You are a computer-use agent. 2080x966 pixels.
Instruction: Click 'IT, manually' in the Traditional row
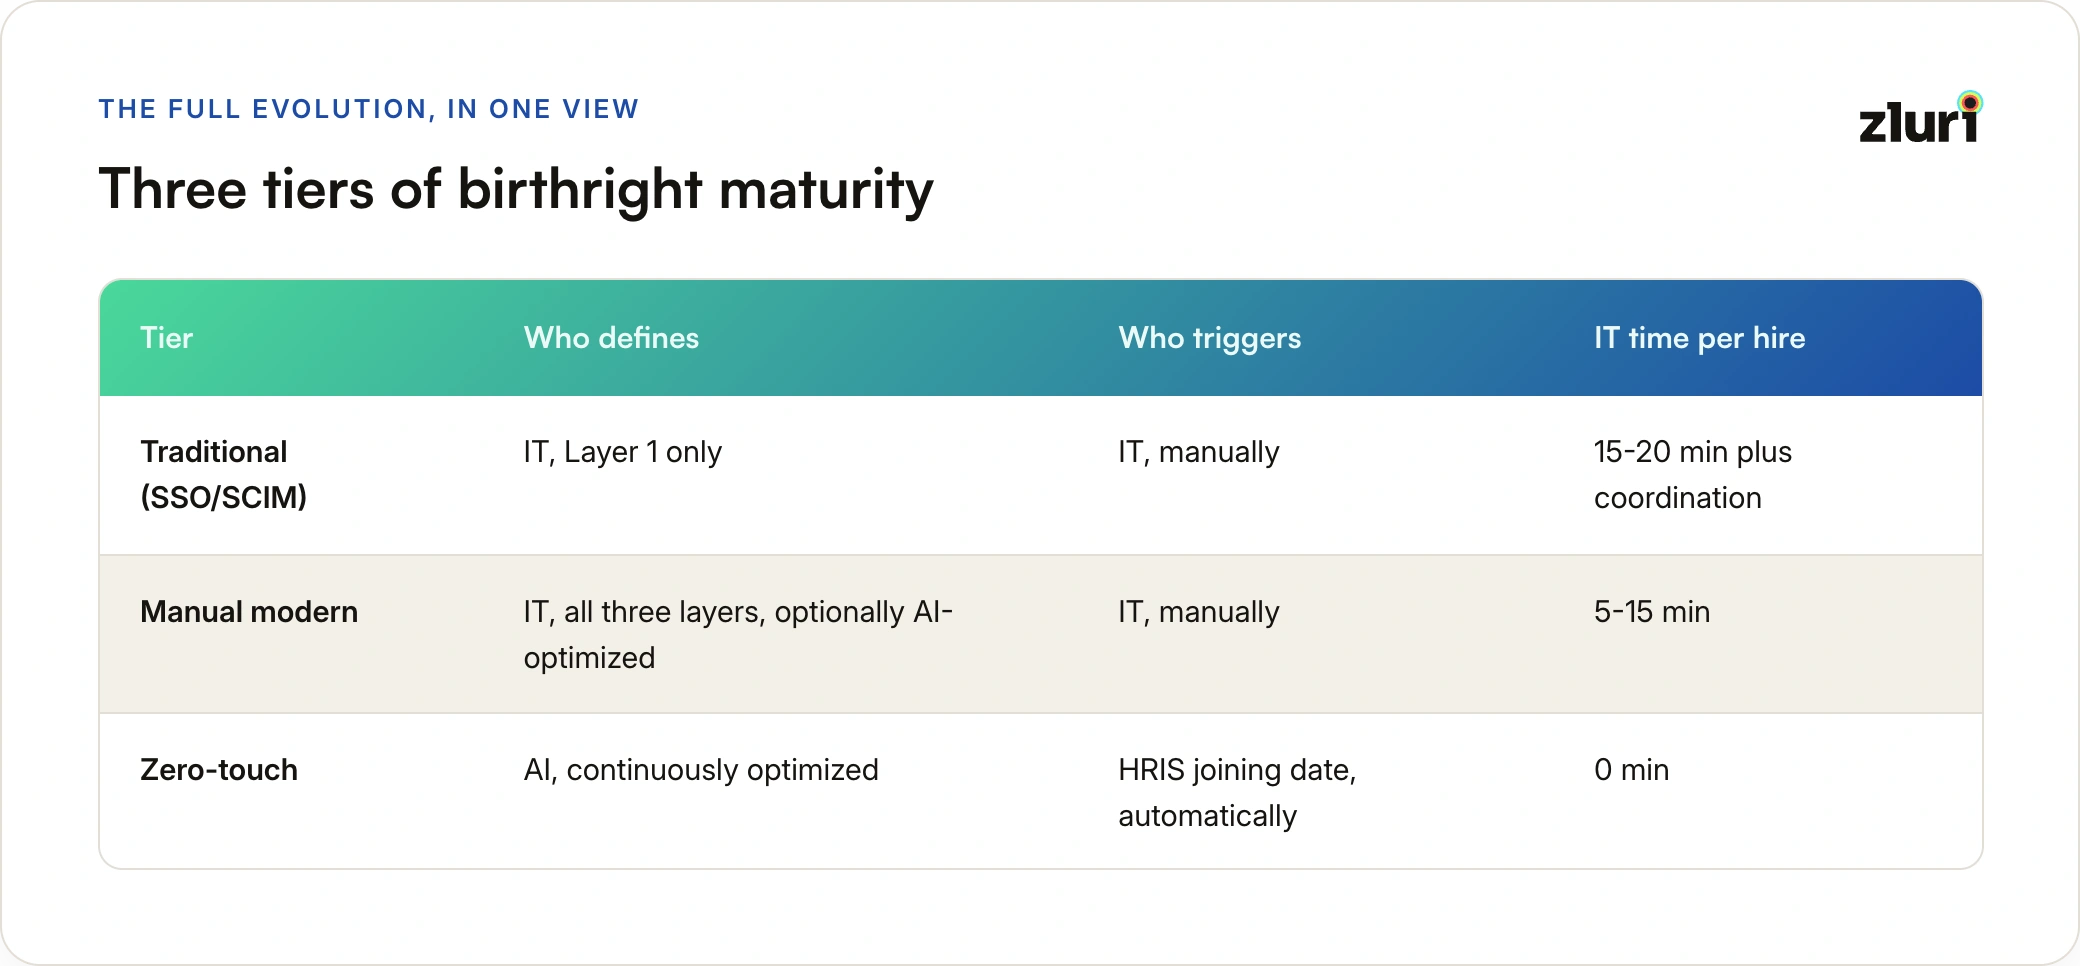pyautogui.click(x=1198, y=452)
